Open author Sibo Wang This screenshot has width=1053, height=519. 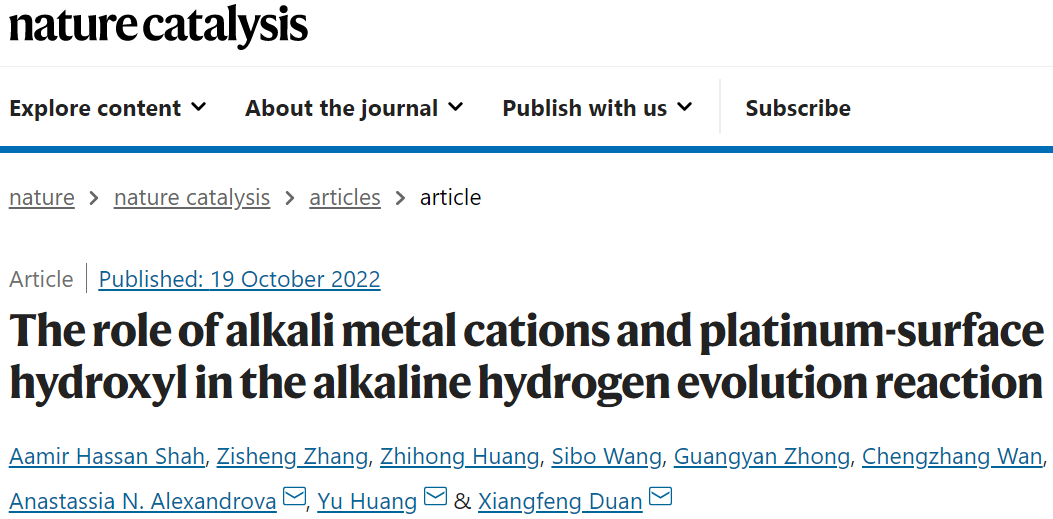pos(606,457)
